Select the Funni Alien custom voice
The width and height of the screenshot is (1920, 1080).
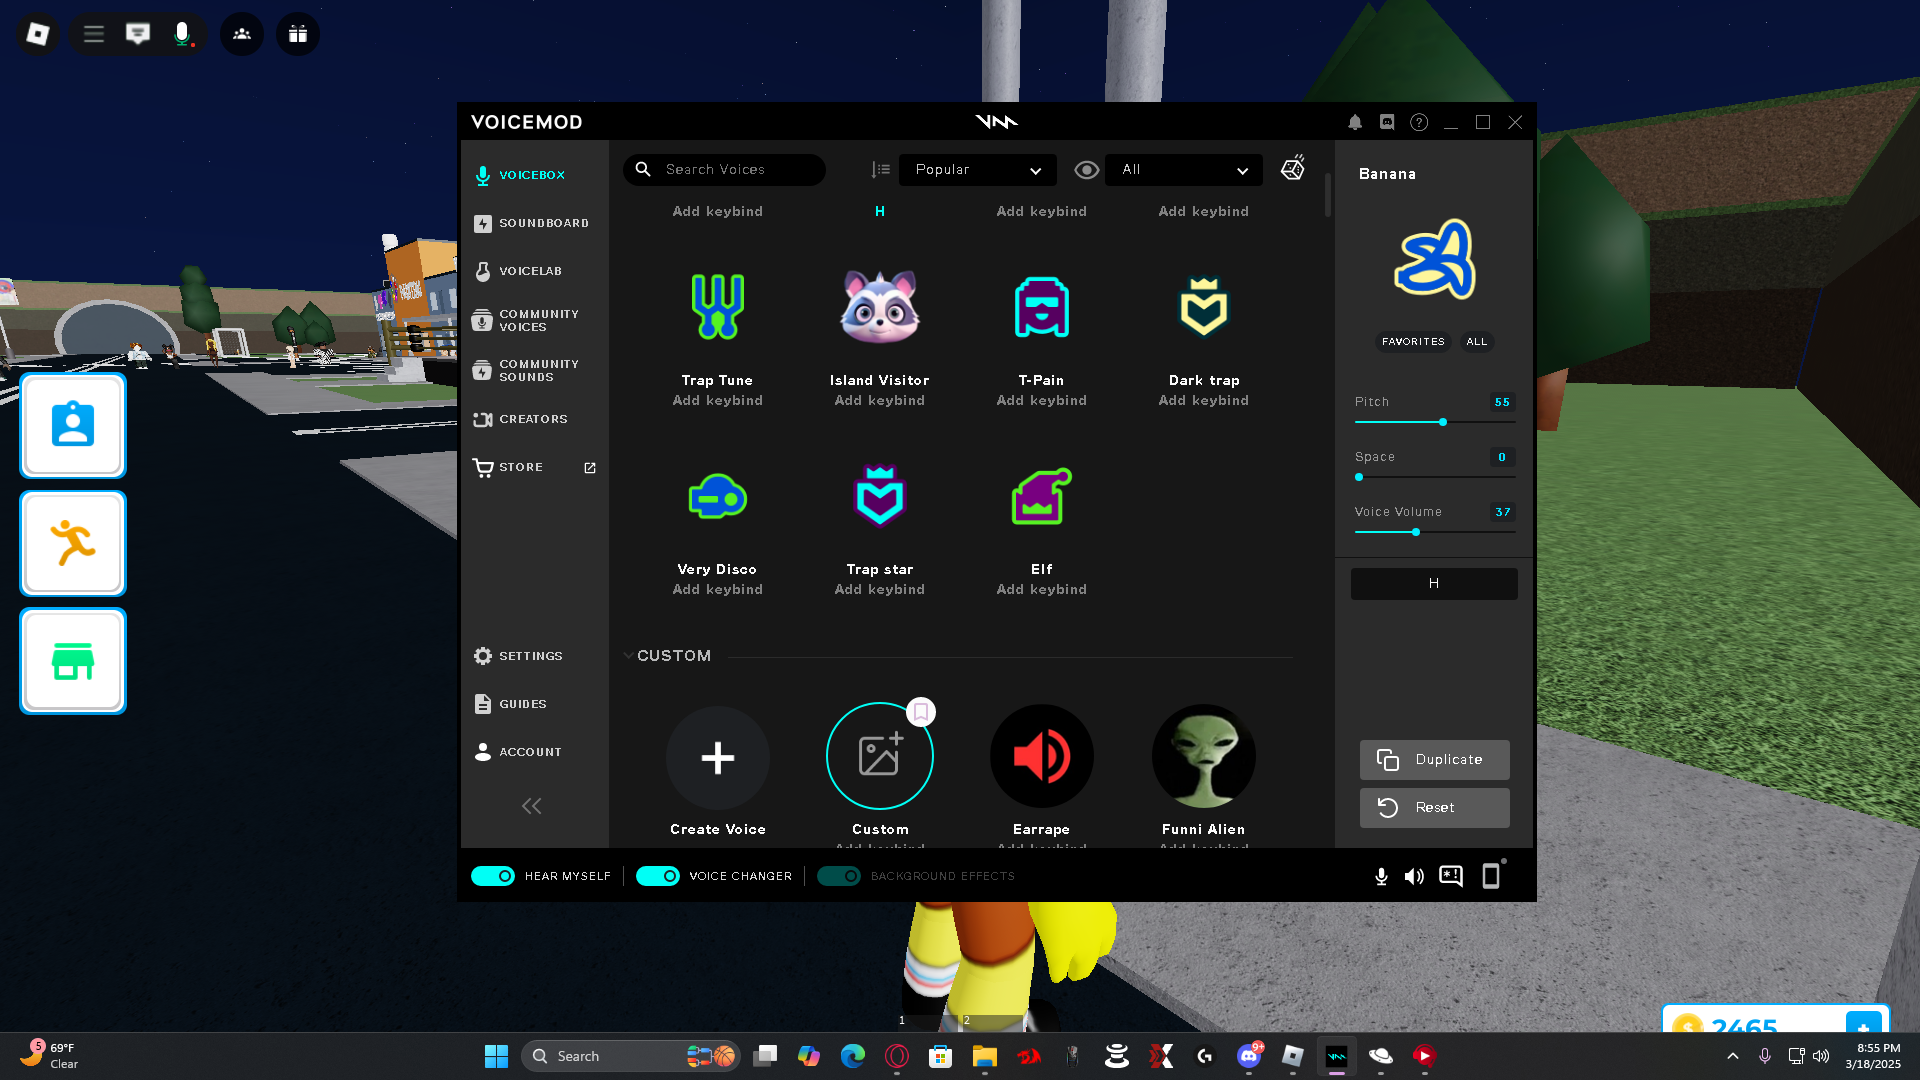(1204, 757)
